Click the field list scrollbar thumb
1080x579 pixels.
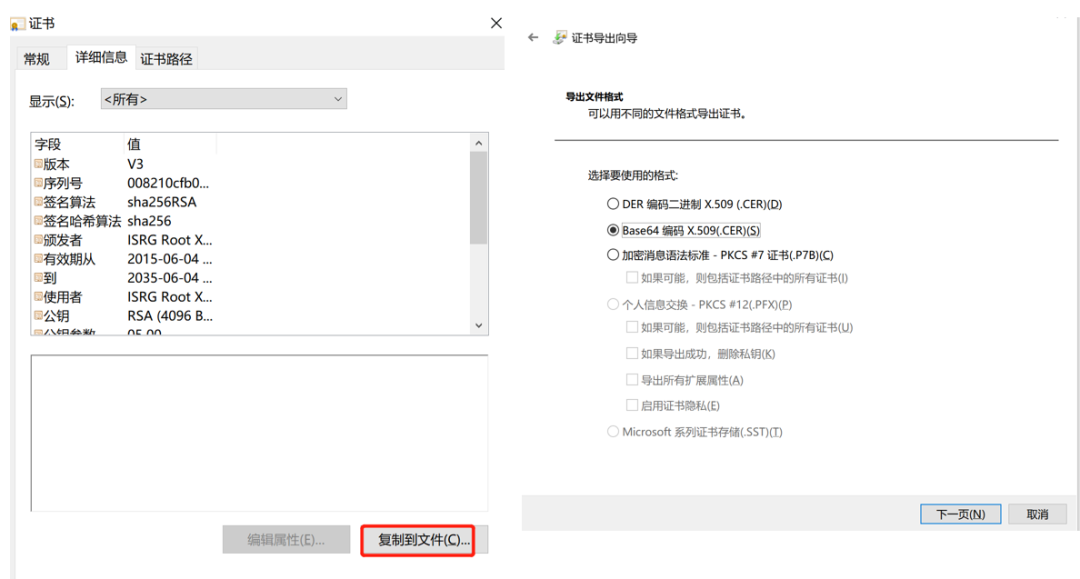479,198
